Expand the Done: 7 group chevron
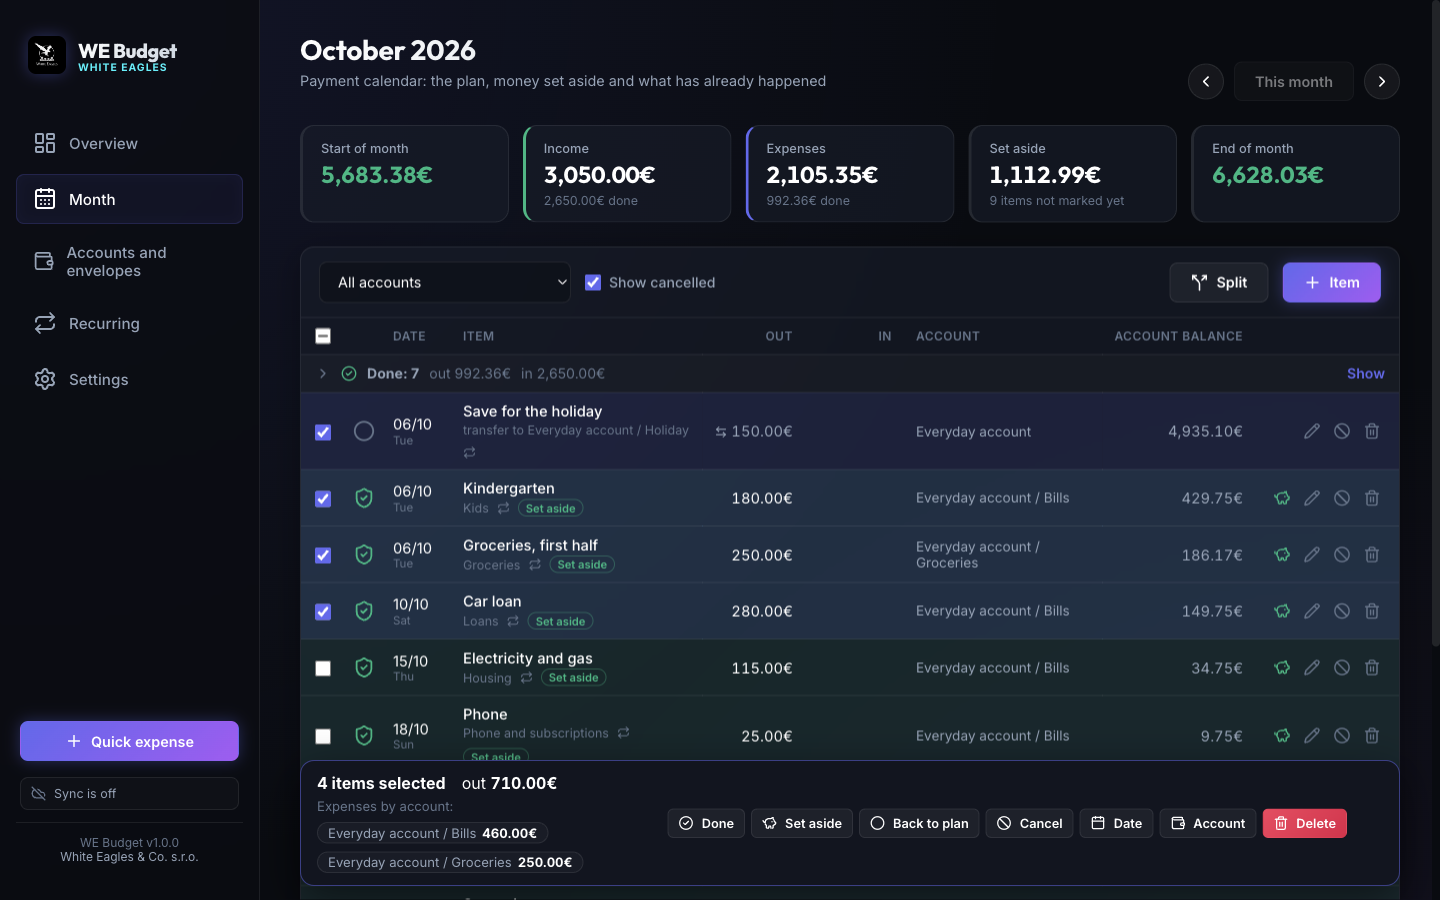The image size is (1440, 900). pyautogui.click(x=323, y=373)
